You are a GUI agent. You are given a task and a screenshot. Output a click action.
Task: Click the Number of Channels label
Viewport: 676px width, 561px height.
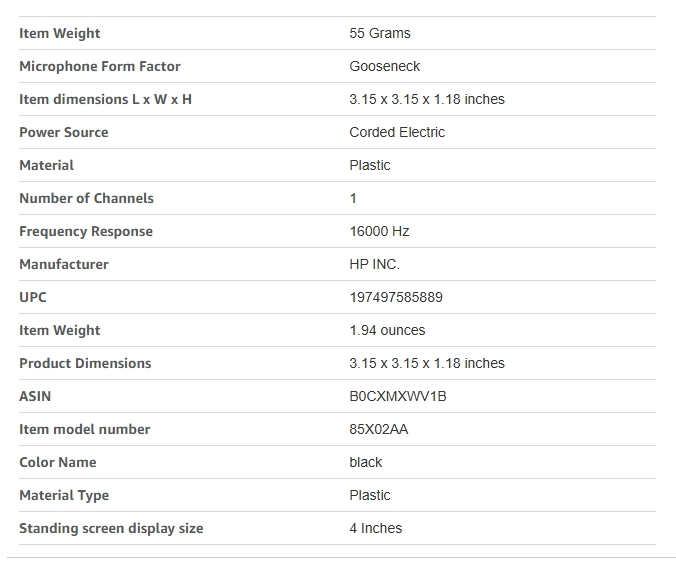click(87, 198)
